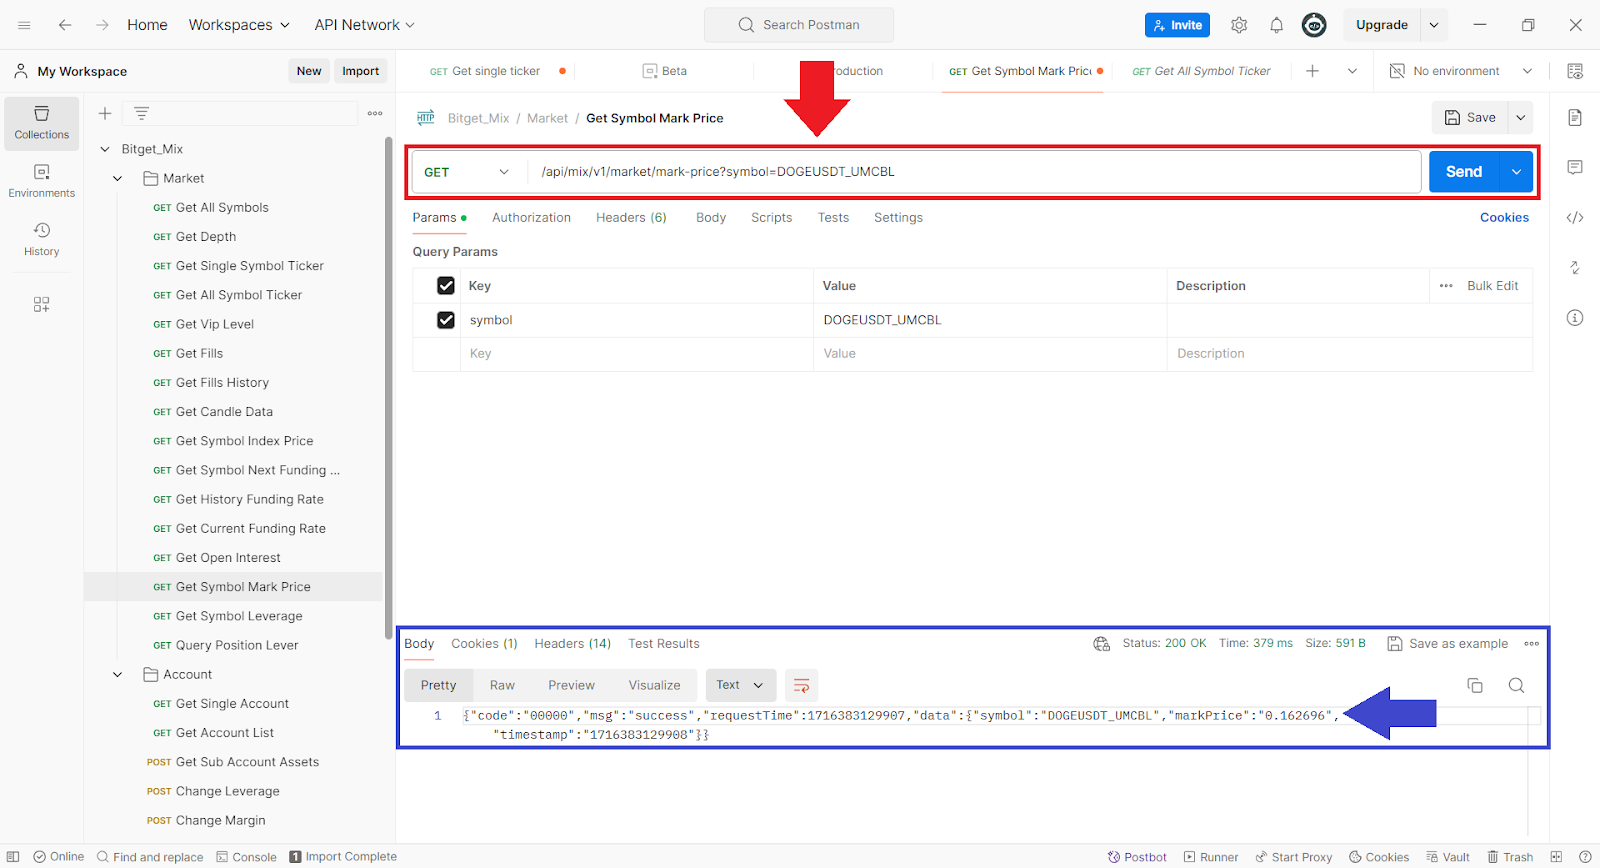This screenshot has width=1600, height=868.
Task: Toggle response line wrap icon
Action: [801, 685]
